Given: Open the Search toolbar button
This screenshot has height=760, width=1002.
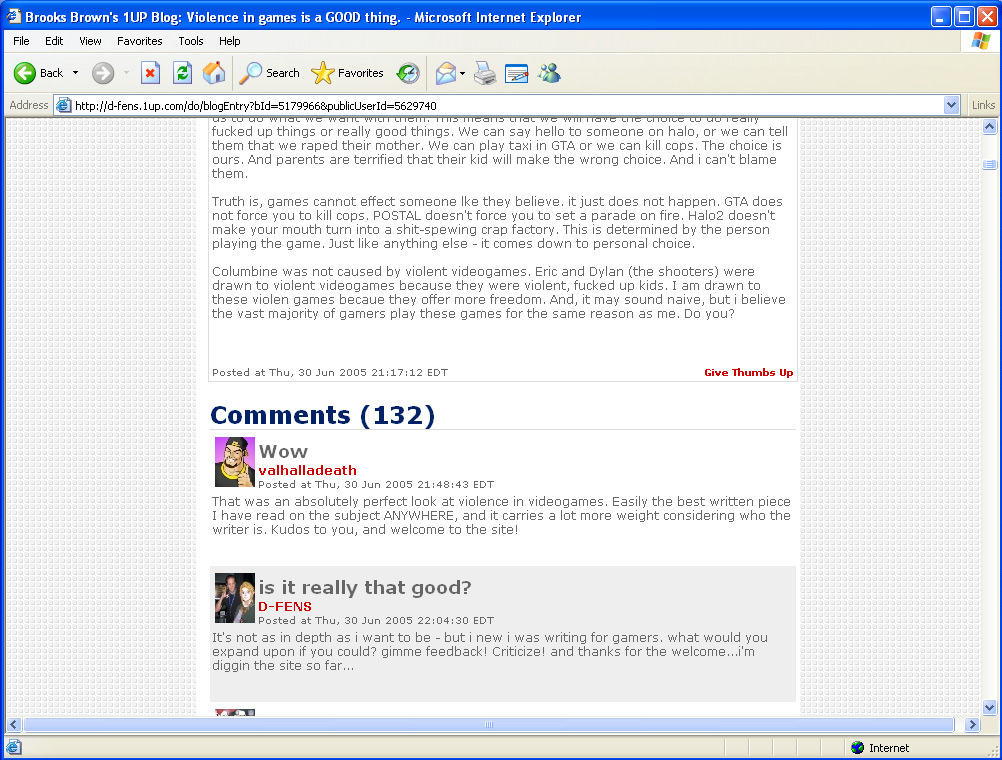Looking at the screenshot, I should [270, 73].
